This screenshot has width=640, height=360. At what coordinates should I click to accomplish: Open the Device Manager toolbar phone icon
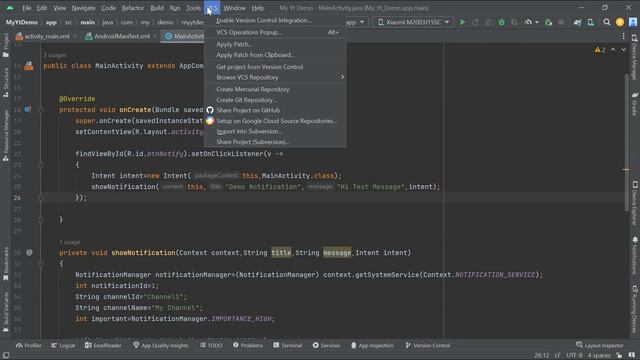pyautogui.click(x=591, y=22)
